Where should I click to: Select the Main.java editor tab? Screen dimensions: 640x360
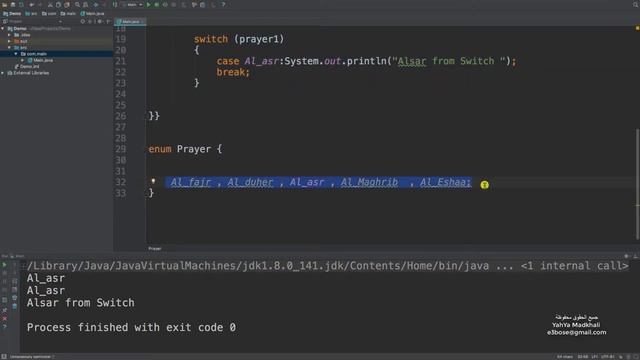(x=131, y=21)
